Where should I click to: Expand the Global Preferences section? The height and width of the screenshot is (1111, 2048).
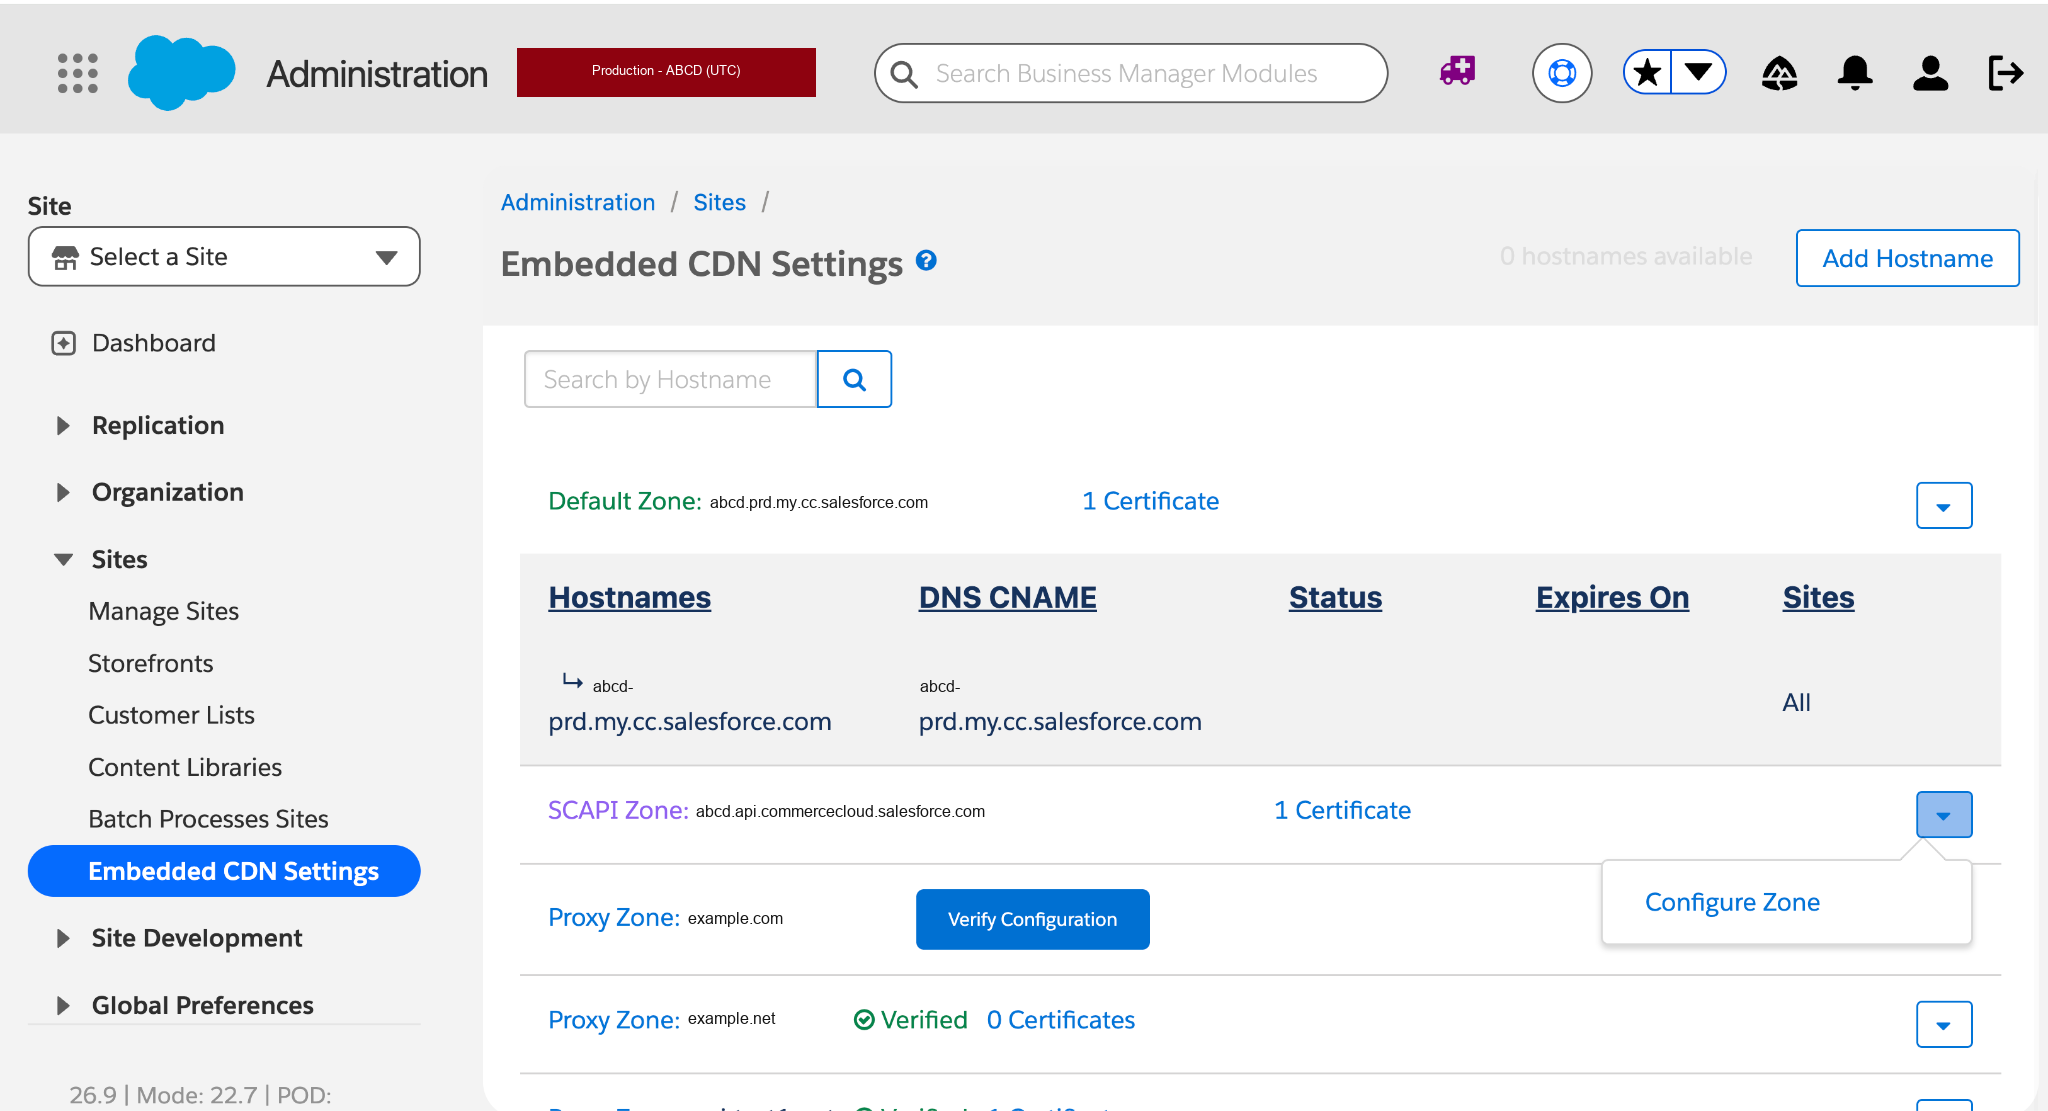(x=62, y=1005)
